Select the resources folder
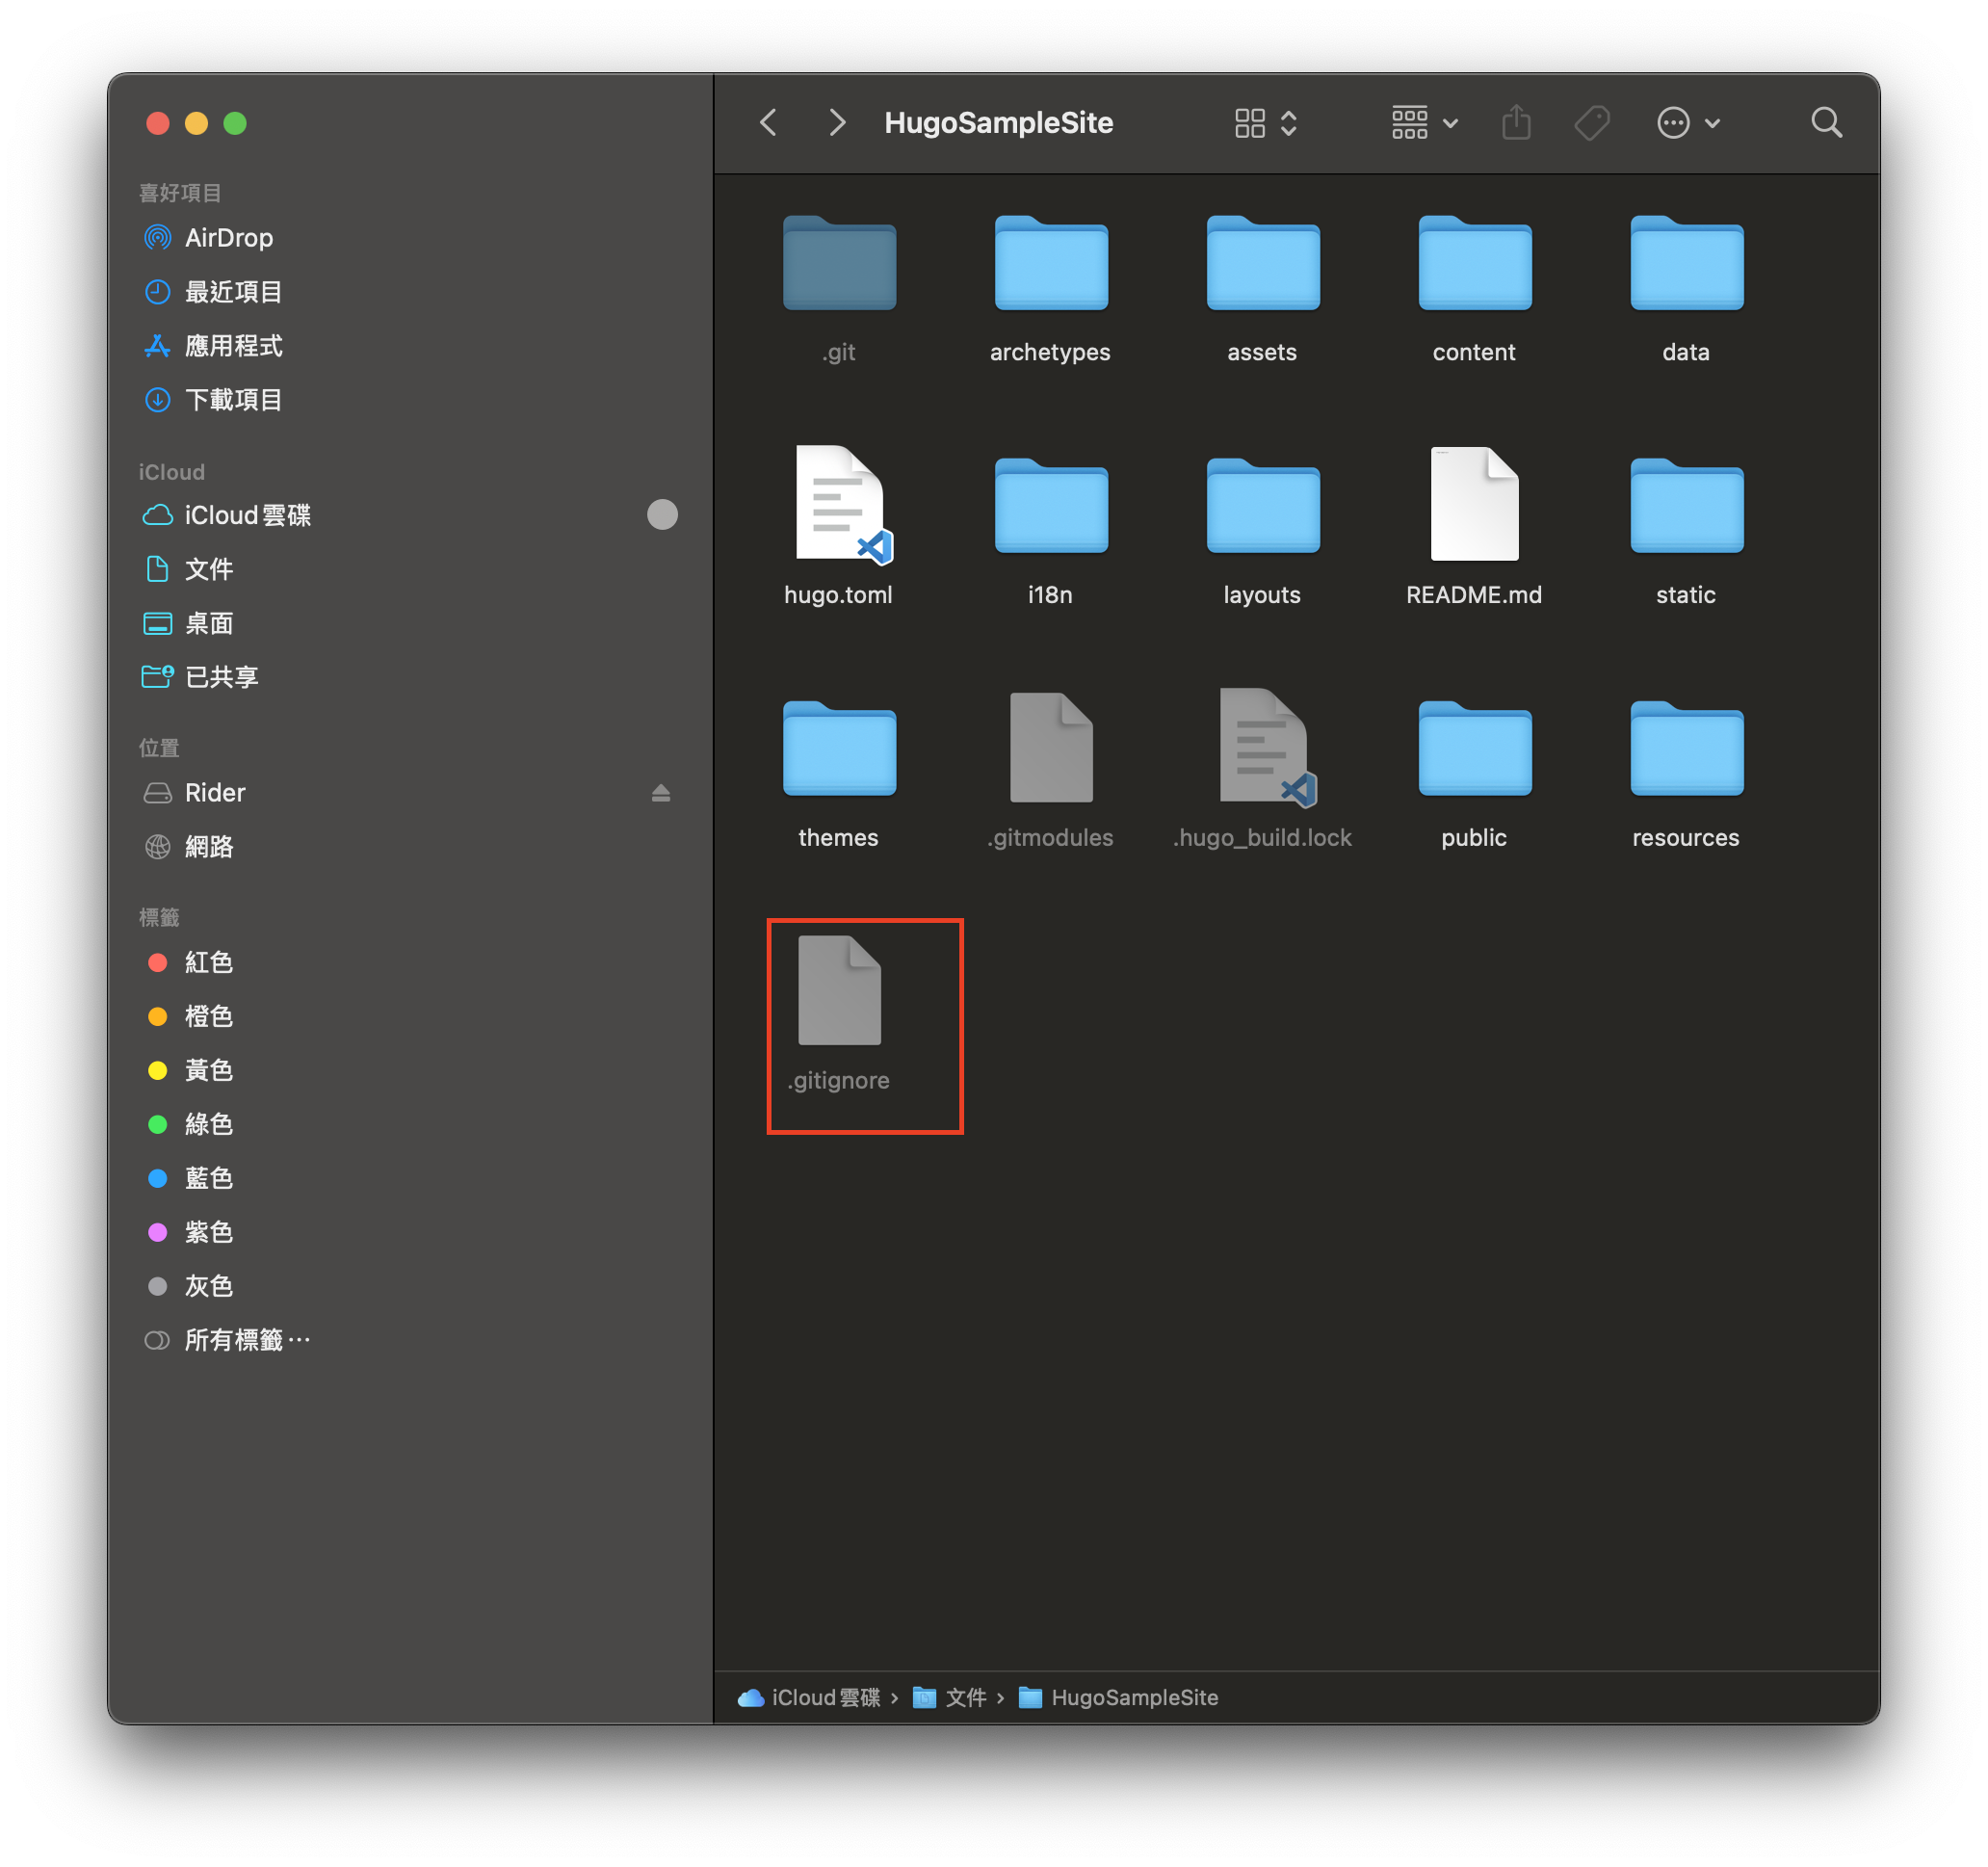The height and width of the screenshot is (1867, 1988). pos(1686,775)
